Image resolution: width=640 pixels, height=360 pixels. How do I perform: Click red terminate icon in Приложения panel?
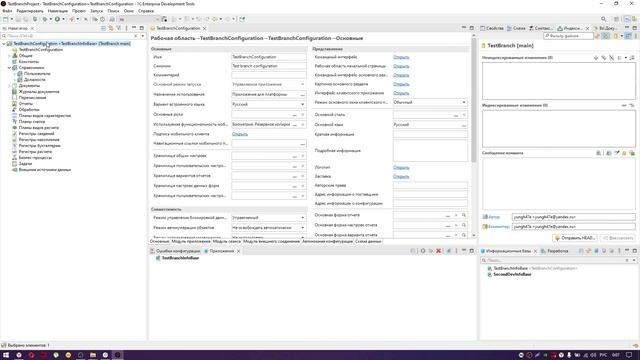(x=438, y=251)
